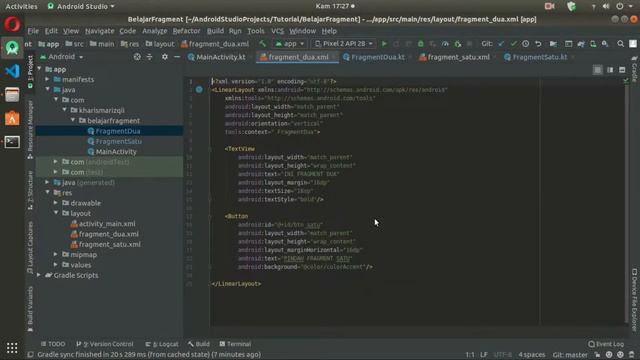Revert changes with the rollback arrow

[538, 44]
